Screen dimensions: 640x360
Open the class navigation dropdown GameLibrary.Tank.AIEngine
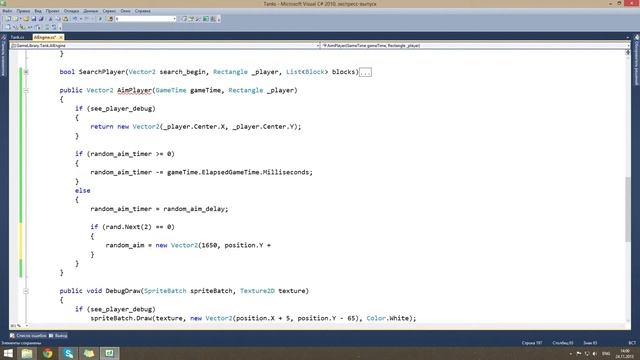pyautogui.click(x=166, y=46)
